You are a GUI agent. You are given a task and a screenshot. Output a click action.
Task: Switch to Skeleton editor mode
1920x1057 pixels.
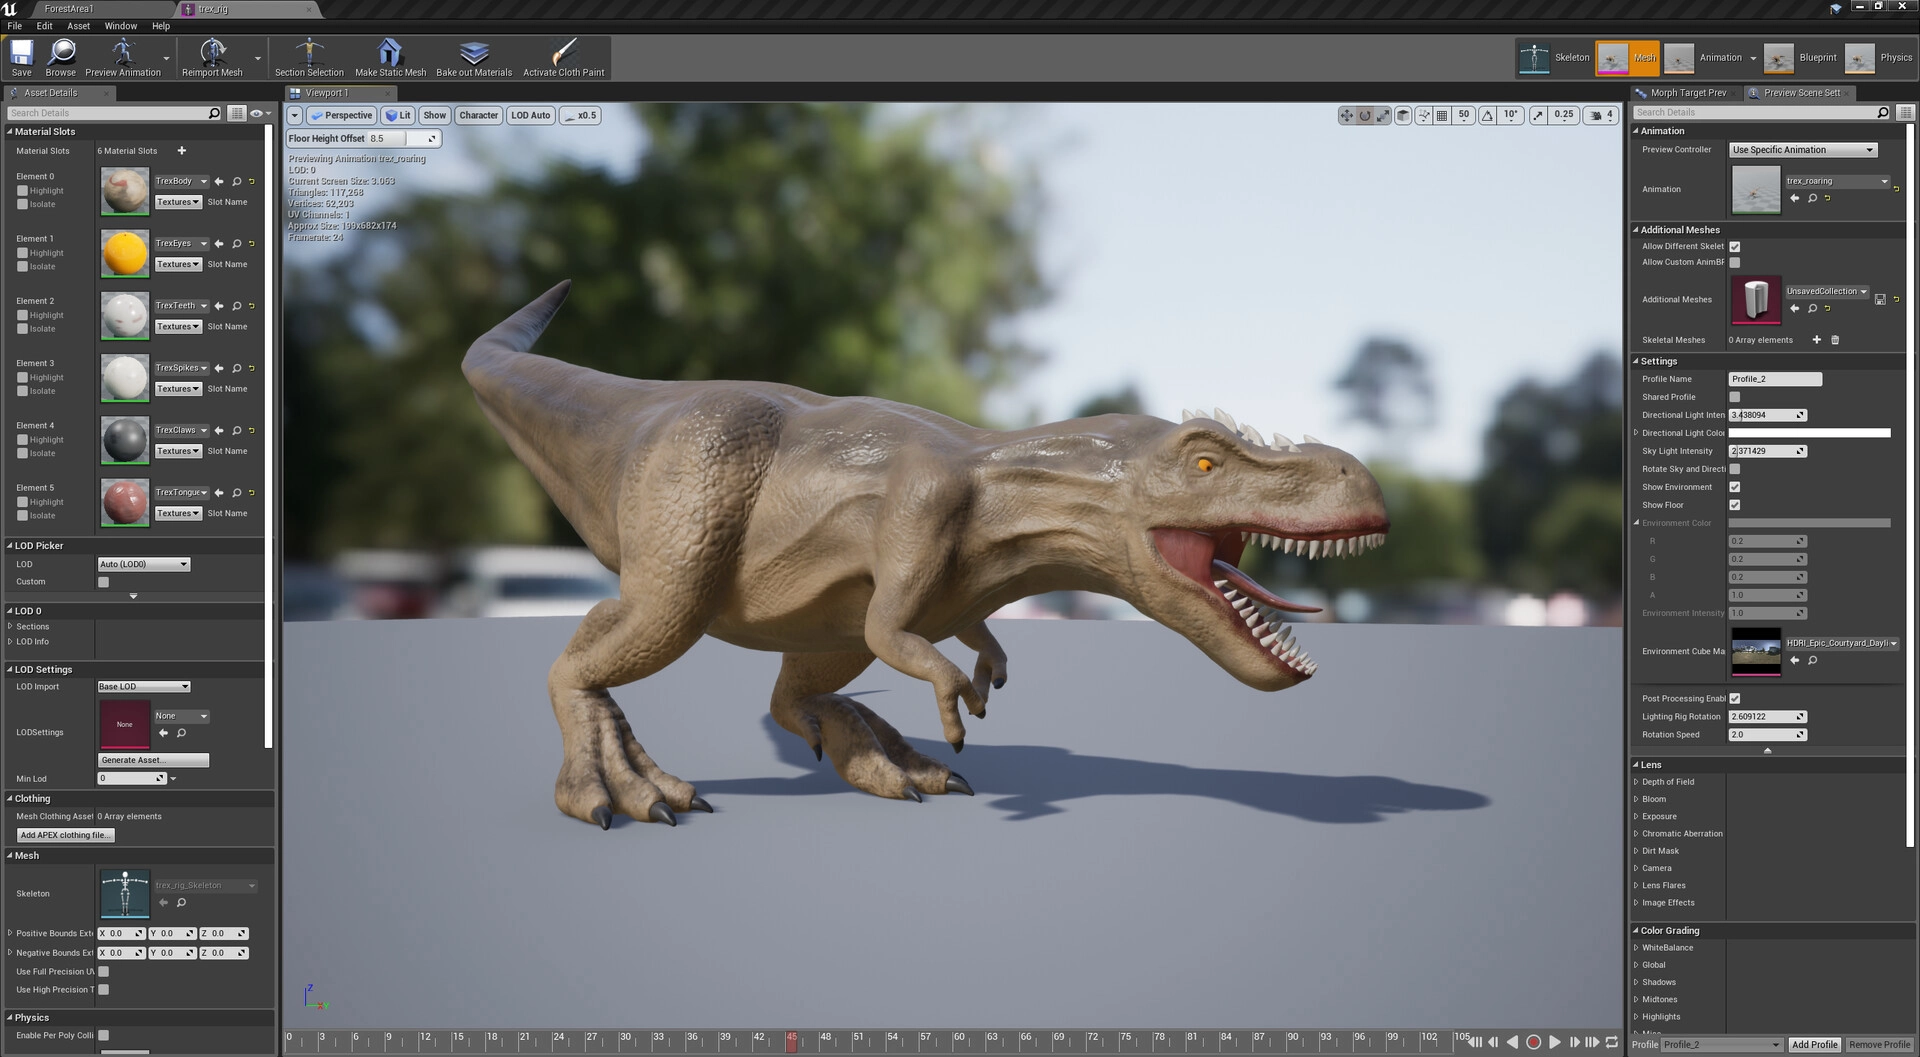pos(1554,58)
